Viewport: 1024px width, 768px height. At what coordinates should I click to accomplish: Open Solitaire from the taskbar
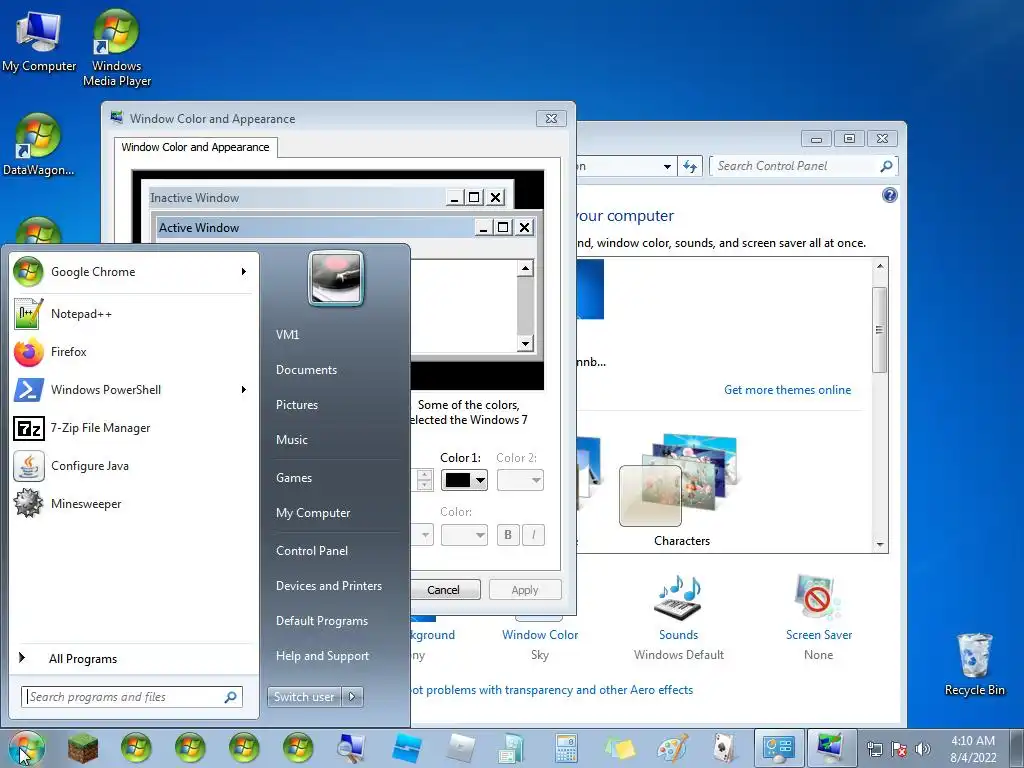tap(724, 748)
